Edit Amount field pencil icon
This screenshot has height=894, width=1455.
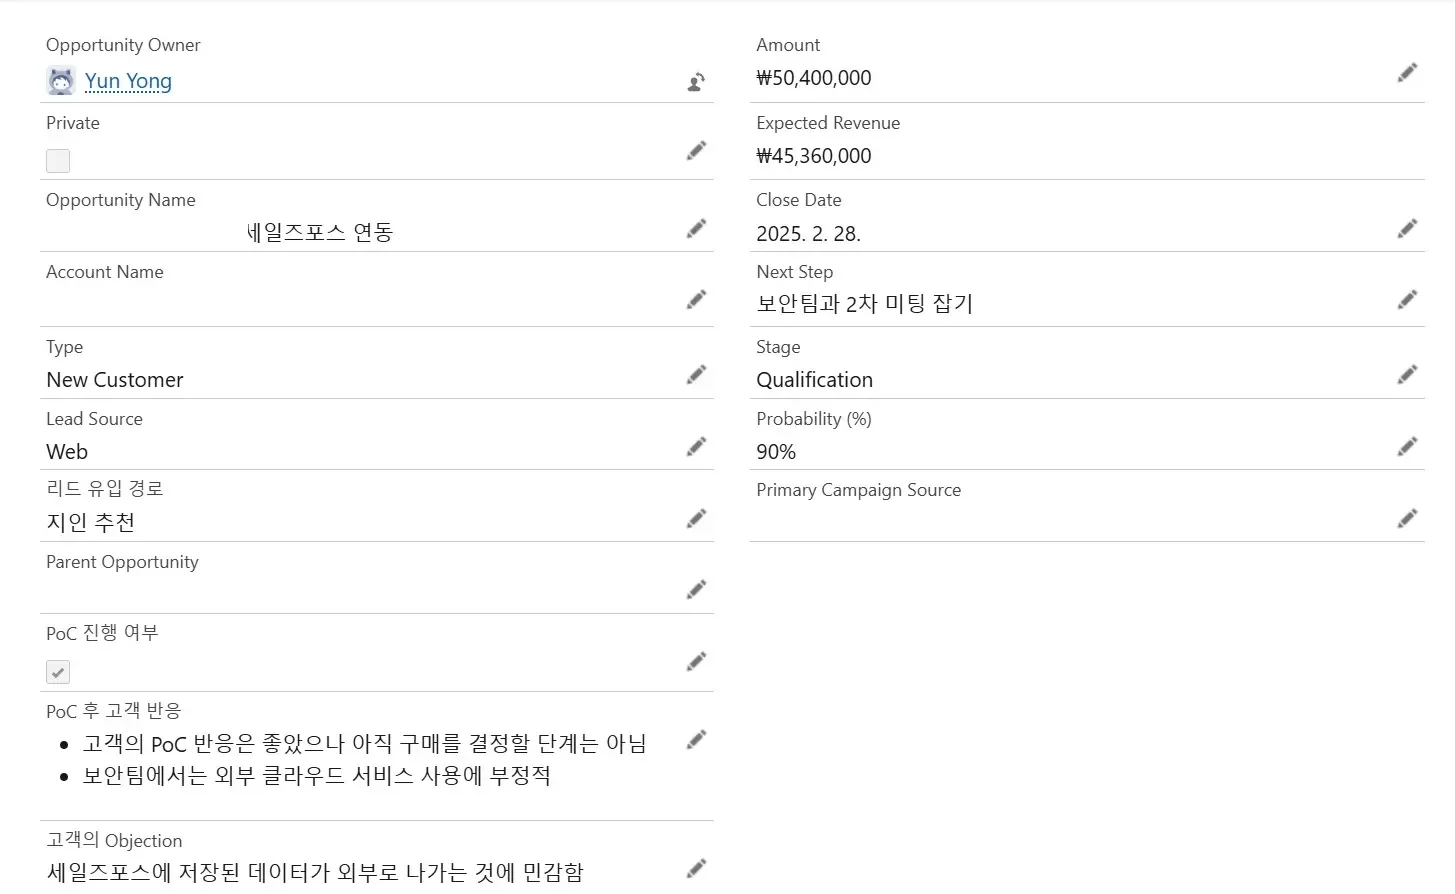1407,73
